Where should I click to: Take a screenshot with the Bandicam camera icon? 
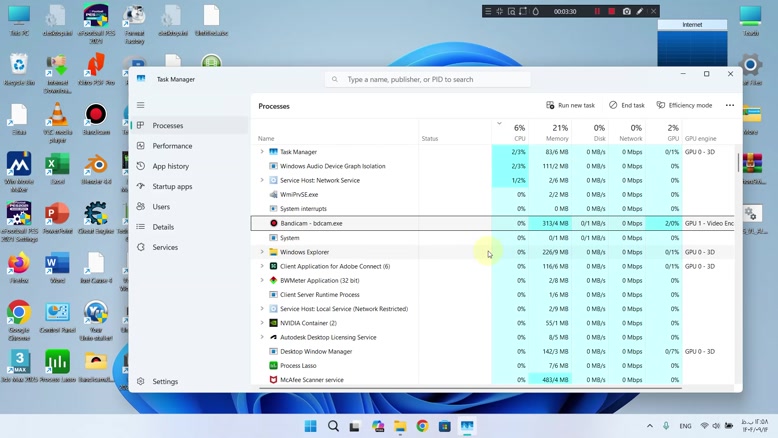627,11
